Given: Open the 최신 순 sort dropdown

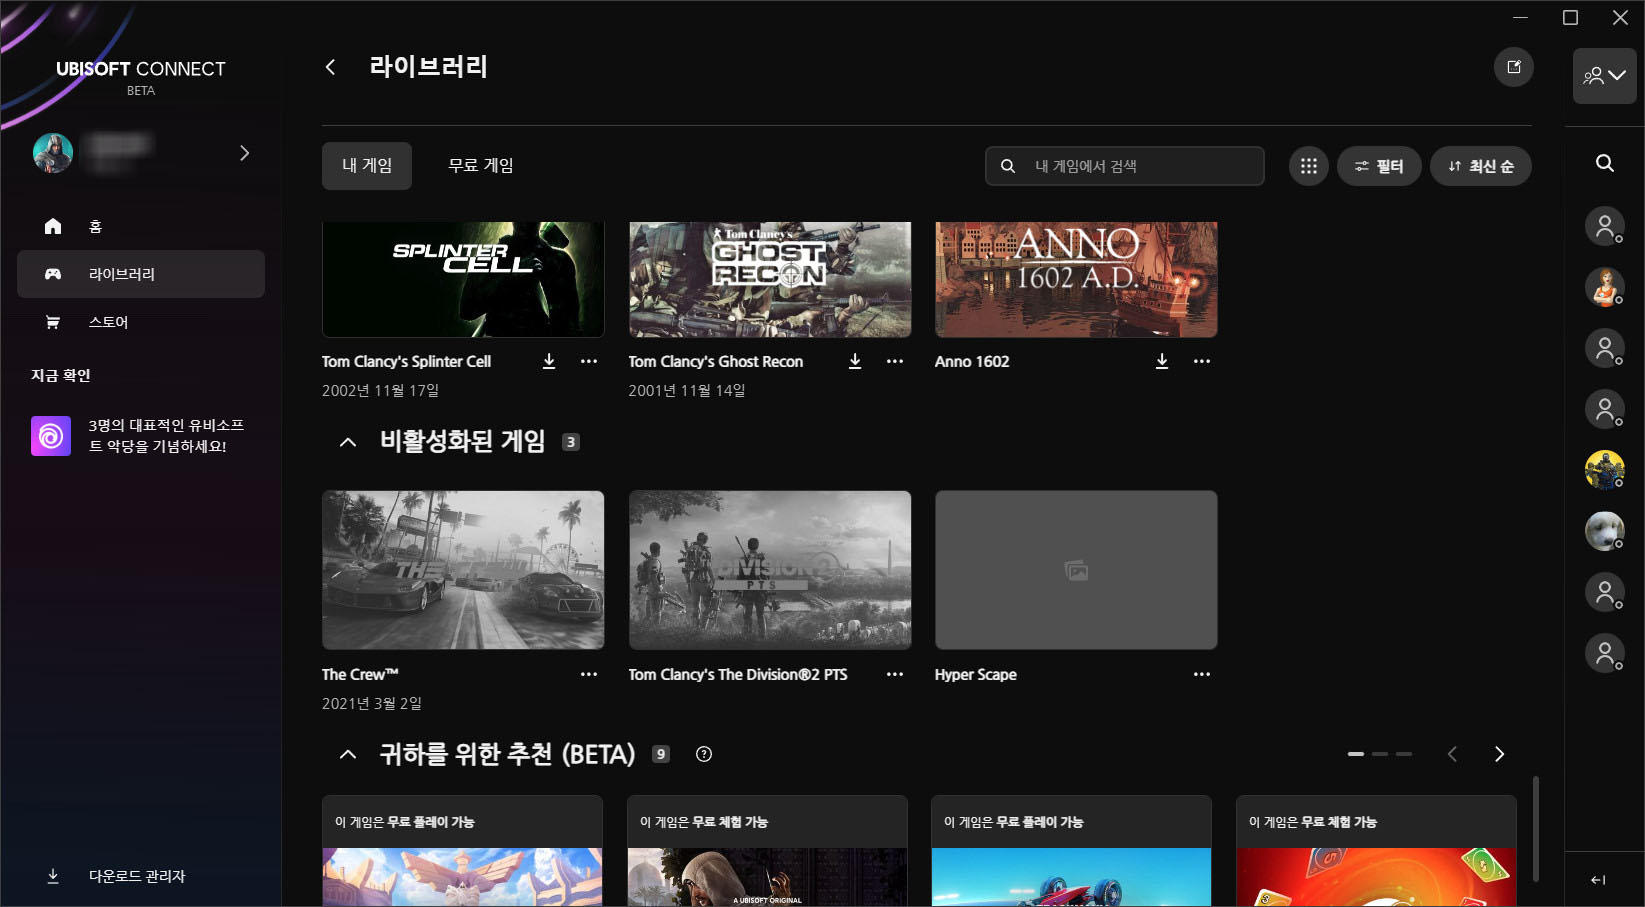Looking at the screenshot, I should [1480, 166].
